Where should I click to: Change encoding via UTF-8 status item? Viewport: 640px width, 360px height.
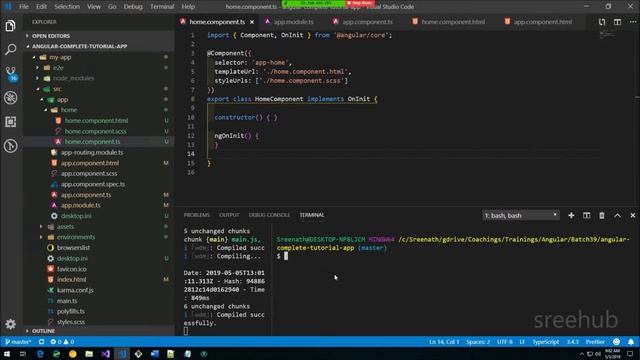pyautogui.click(x=504, y=342)
